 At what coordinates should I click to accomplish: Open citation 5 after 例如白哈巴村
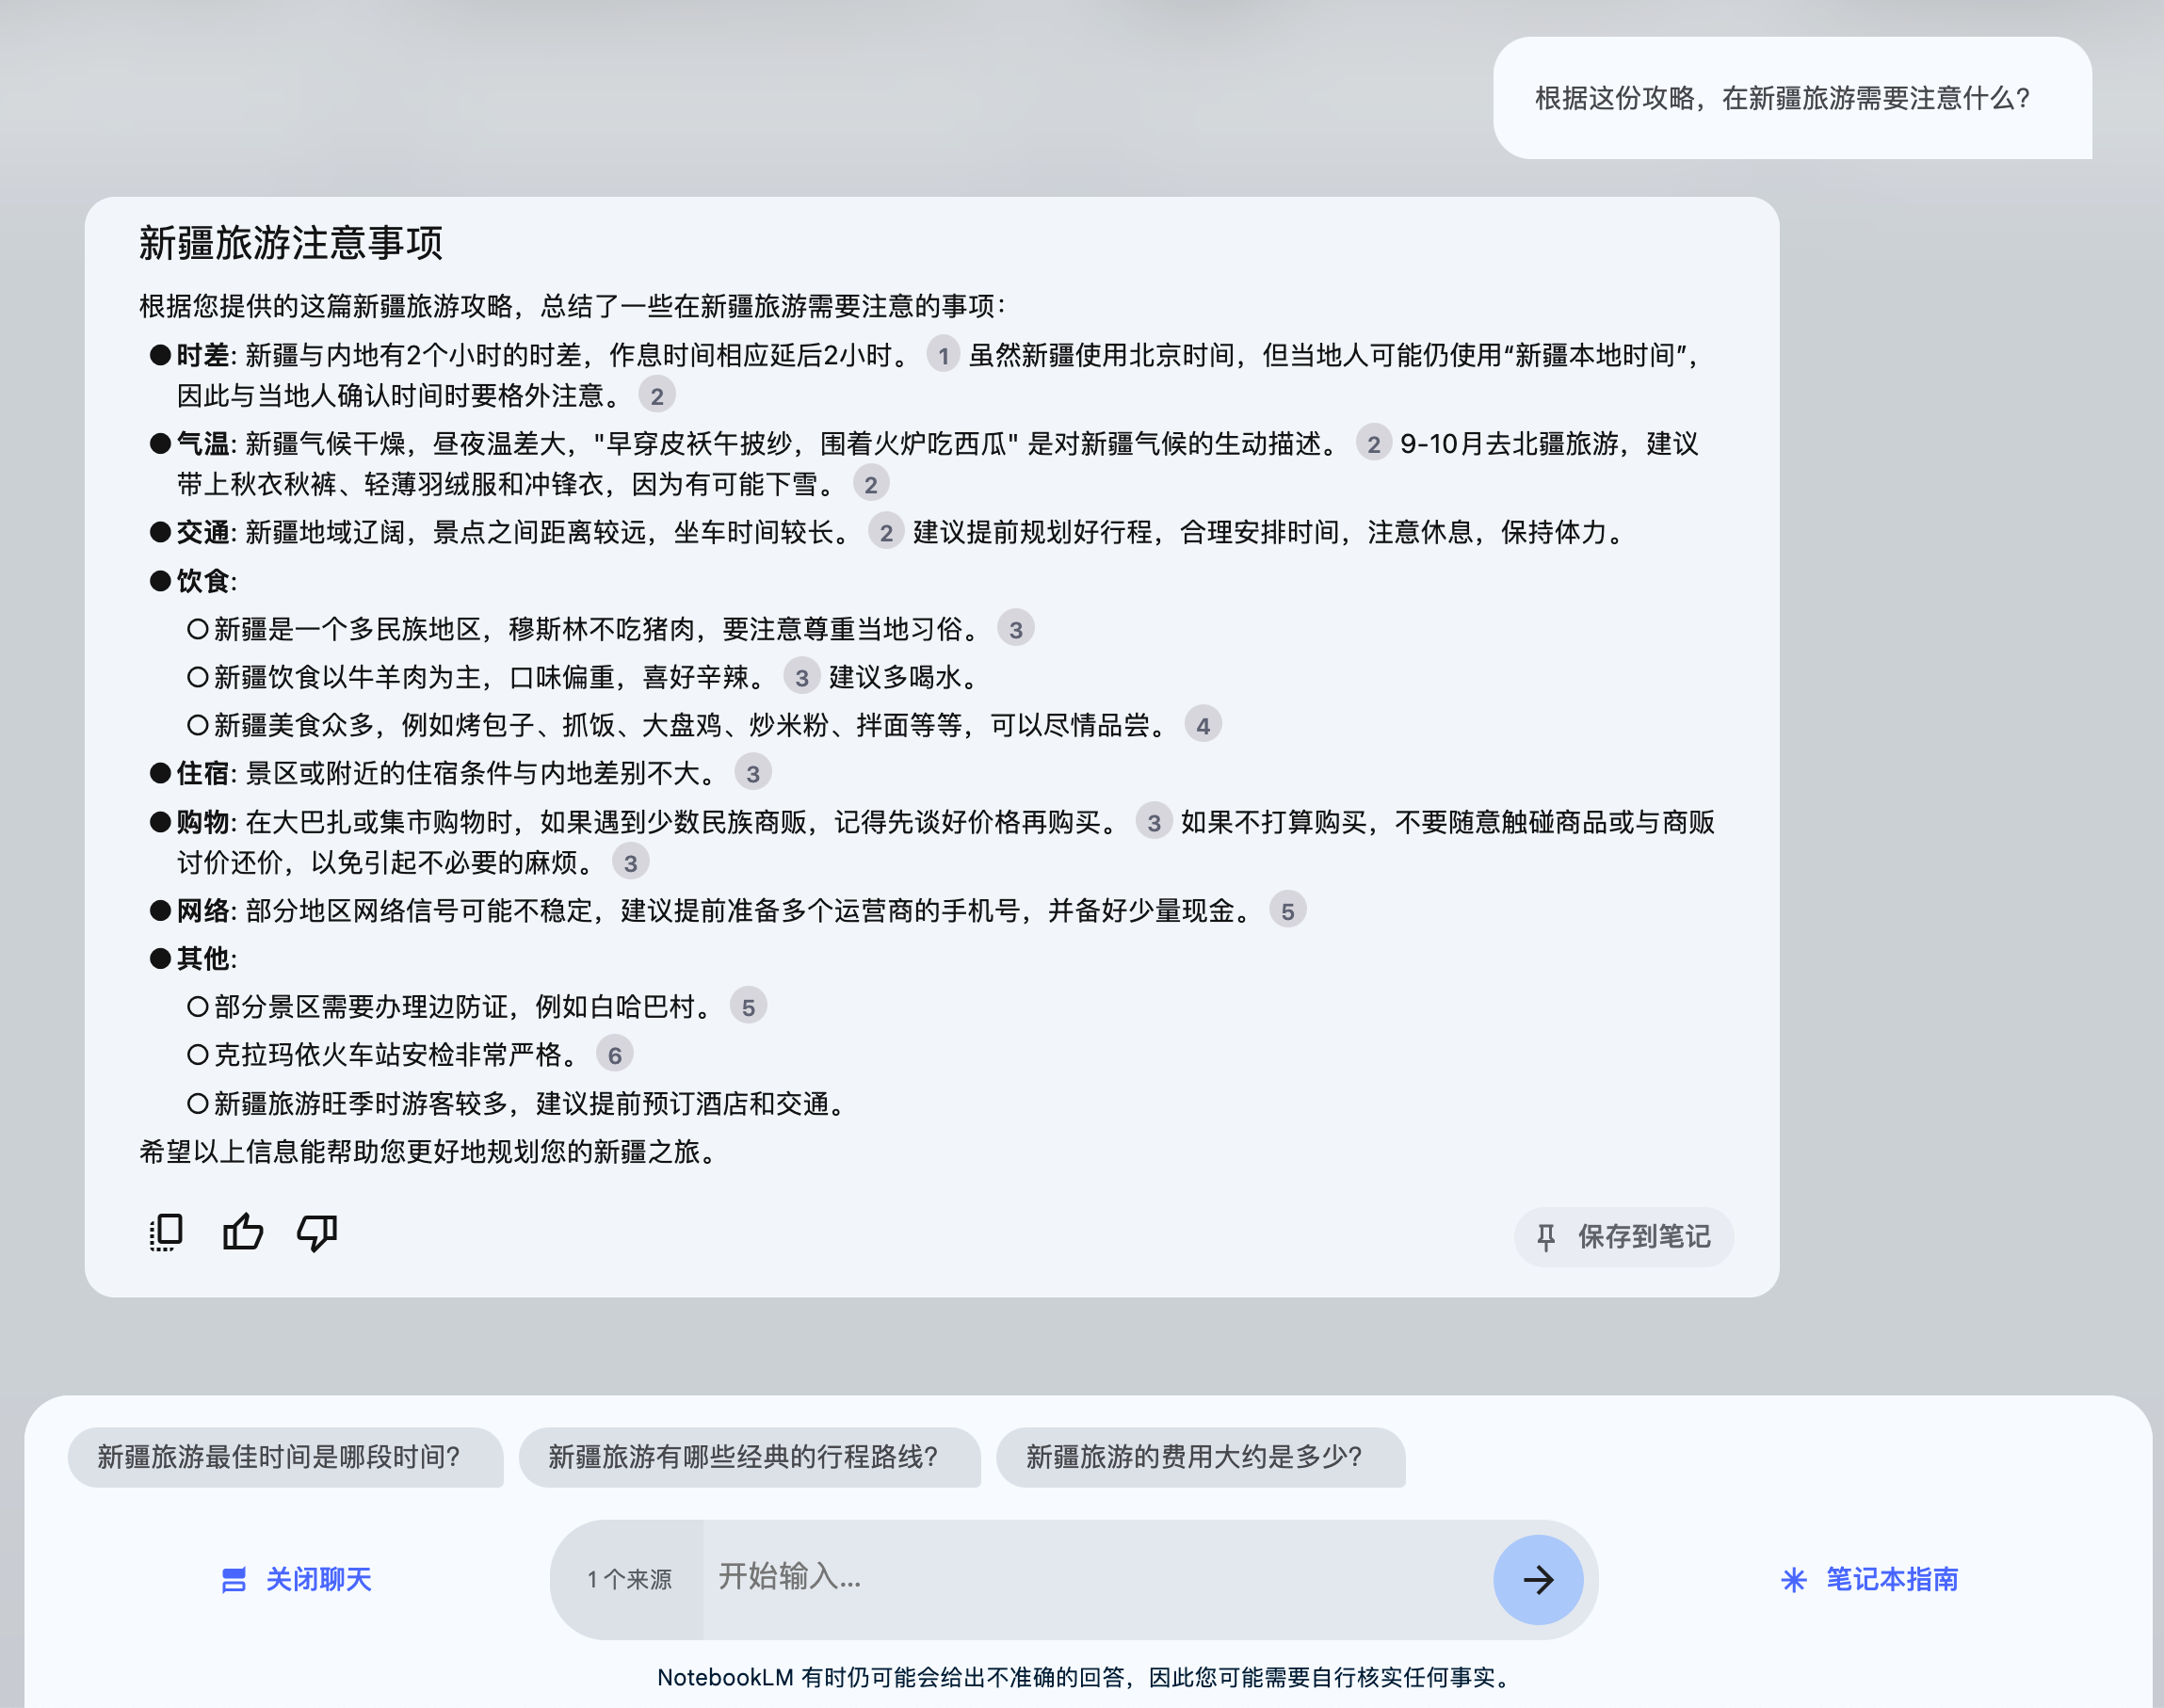[748, 1007]
